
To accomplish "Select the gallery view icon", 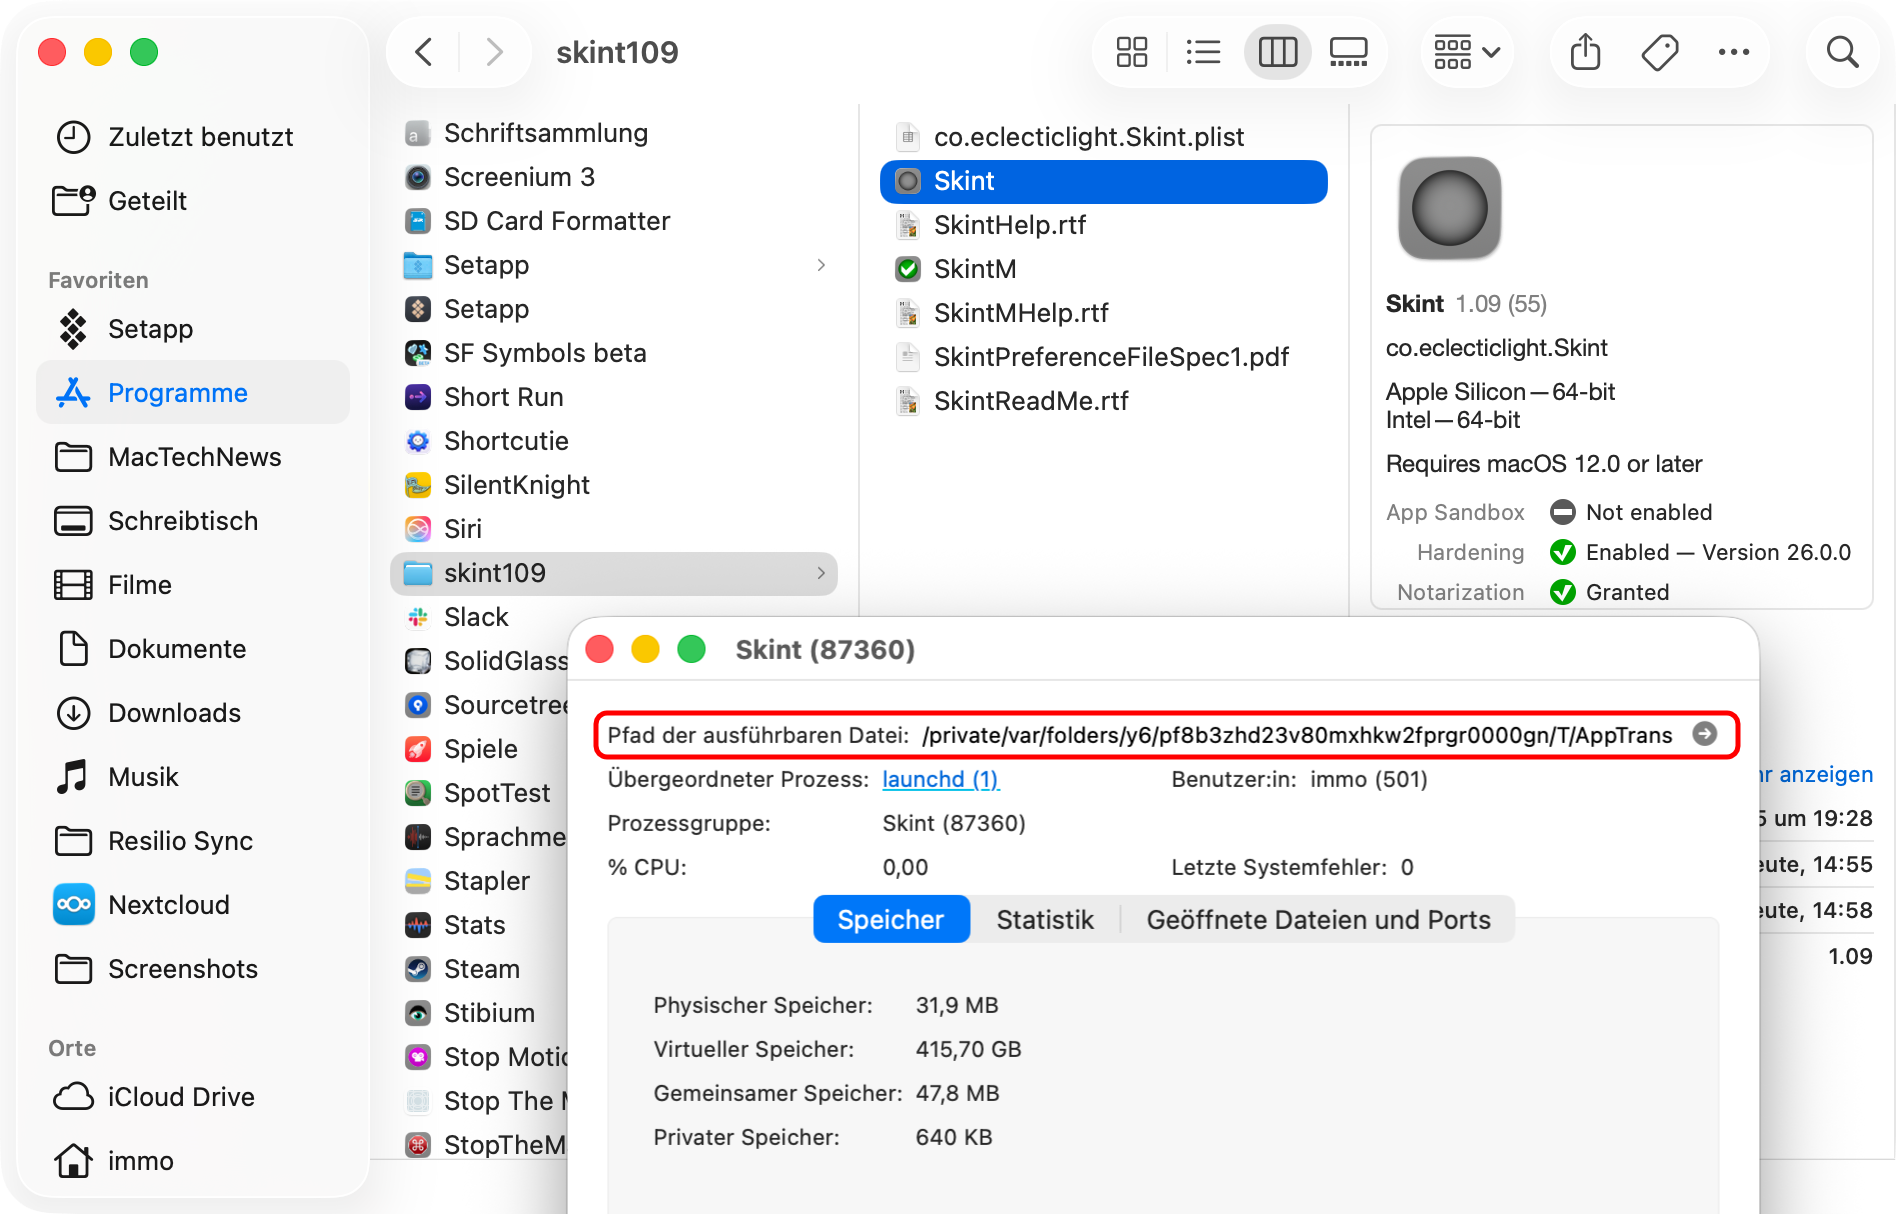I will tap(1348, 52).
